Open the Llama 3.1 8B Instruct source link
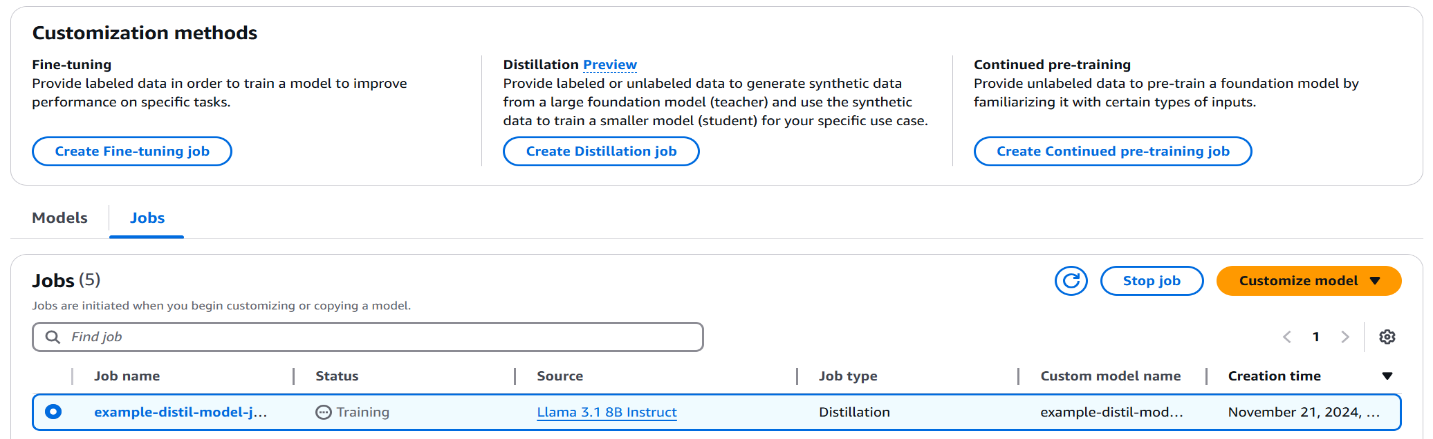1433x439 pixels. click(x=607, y=412)
